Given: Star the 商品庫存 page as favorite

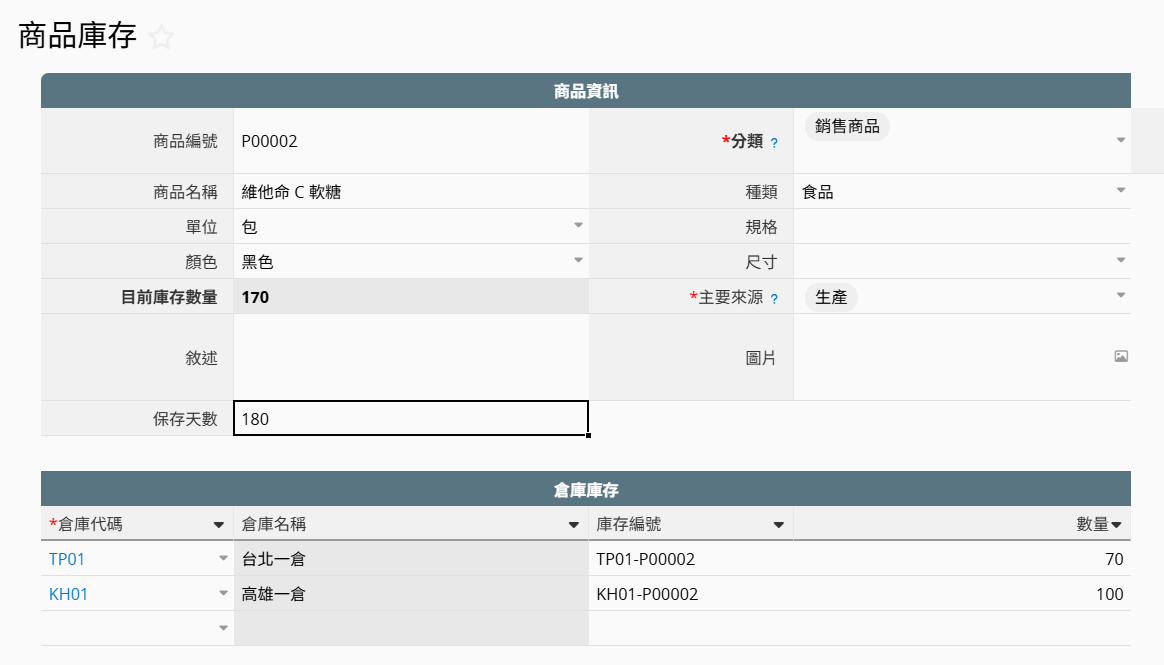Looking at the screenshot, I should 161,38.
